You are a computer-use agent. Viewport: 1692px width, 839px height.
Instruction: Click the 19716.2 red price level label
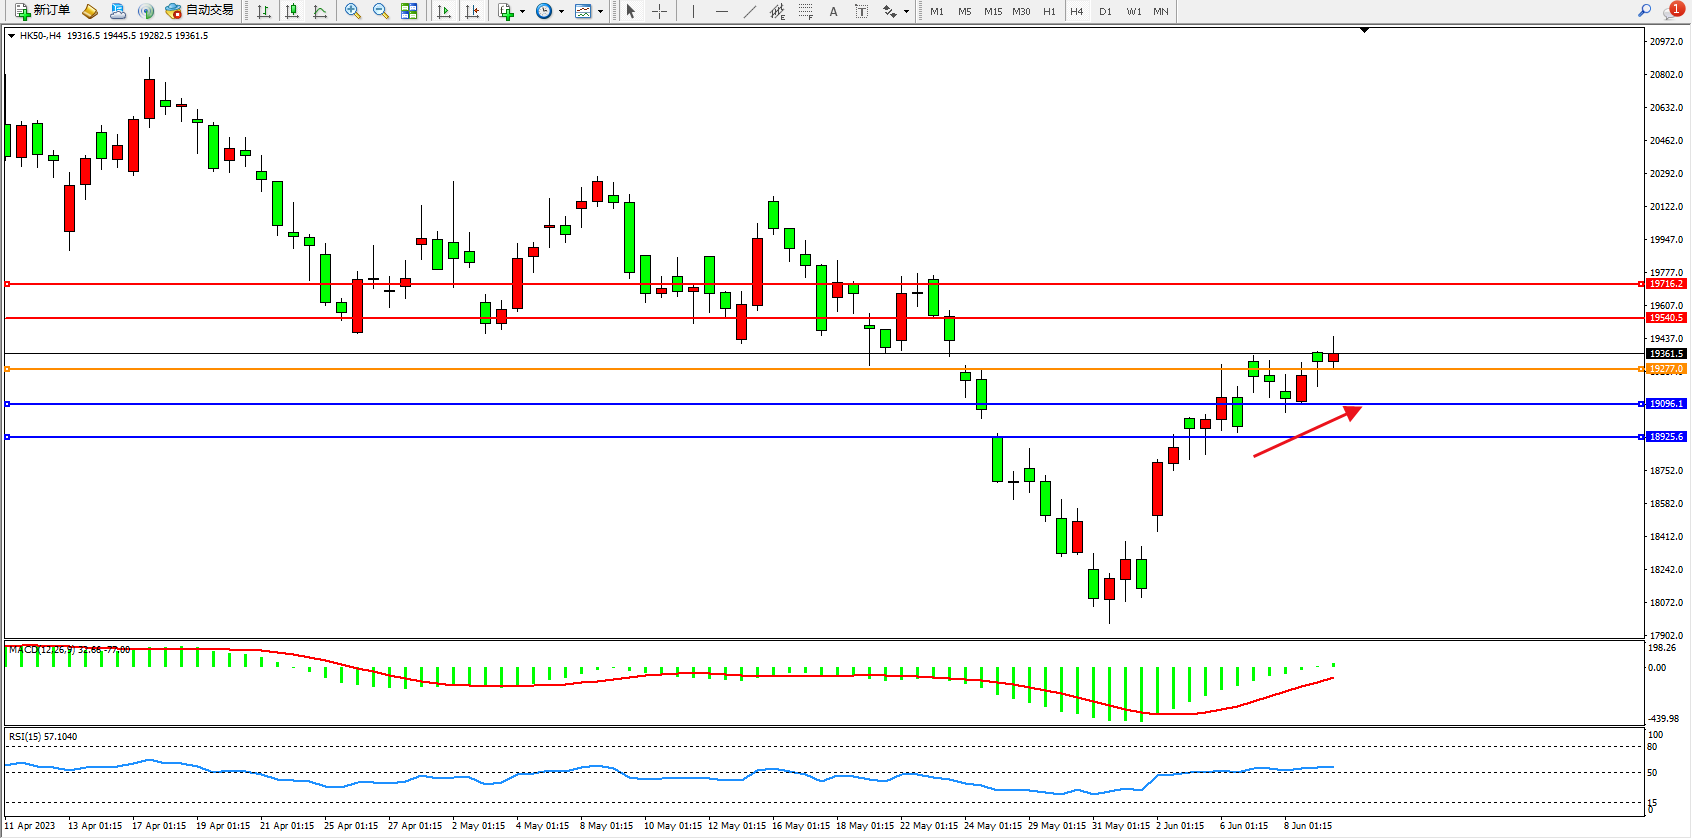point(1666,284)
